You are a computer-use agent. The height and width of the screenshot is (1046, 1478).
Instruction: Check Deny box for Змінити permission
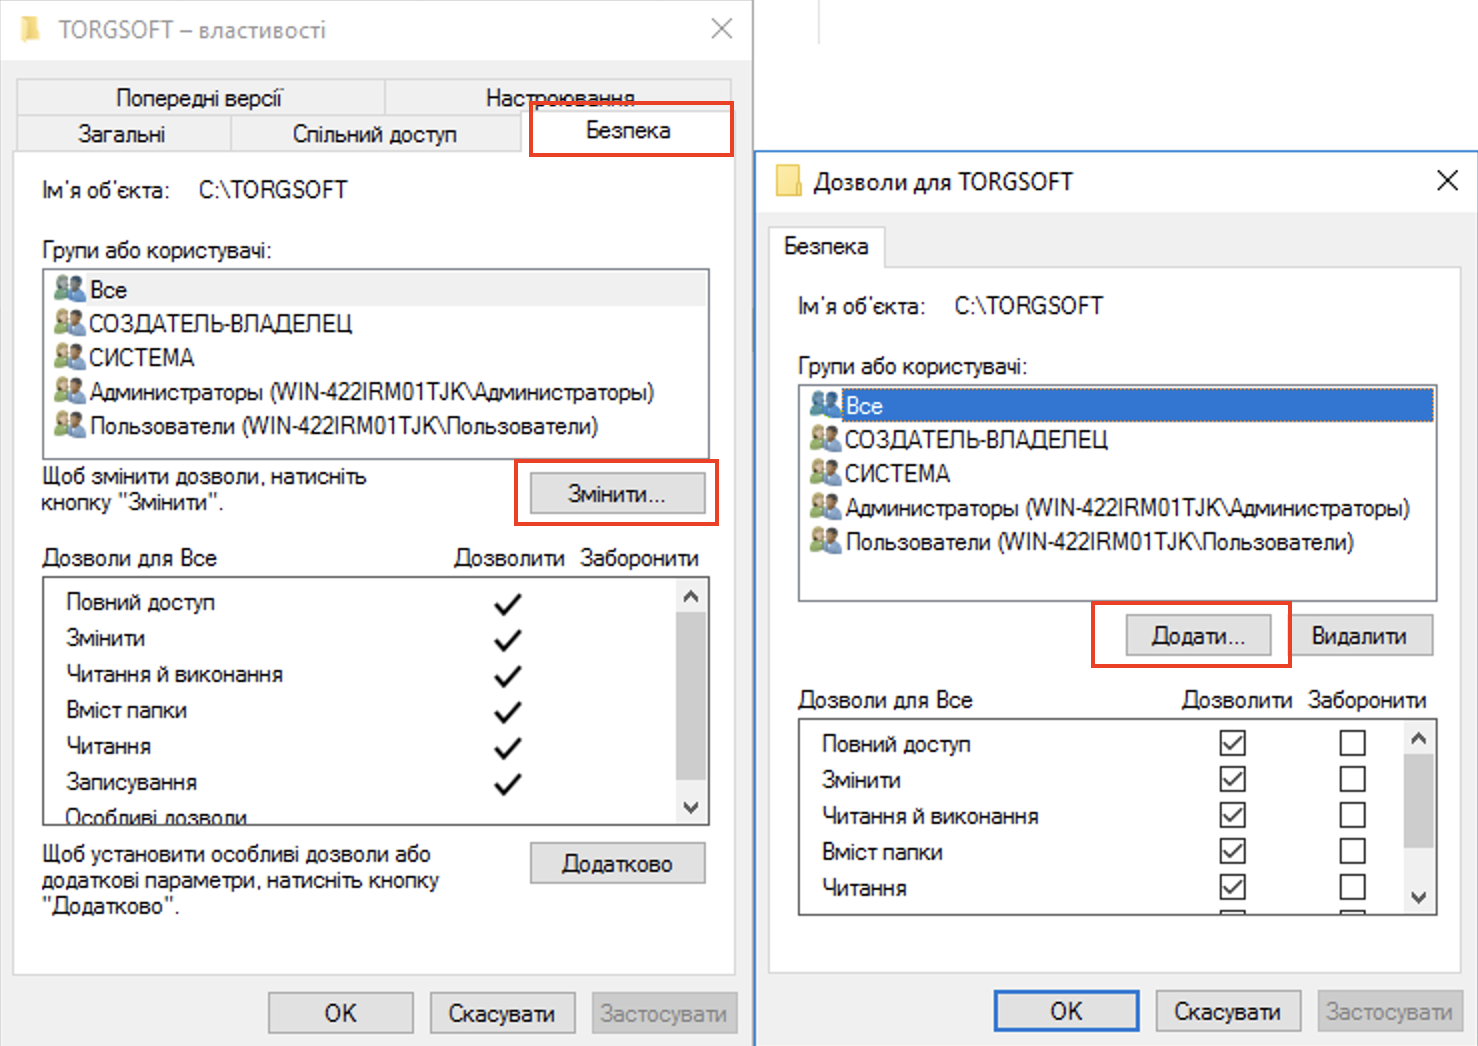point(1352,779)
